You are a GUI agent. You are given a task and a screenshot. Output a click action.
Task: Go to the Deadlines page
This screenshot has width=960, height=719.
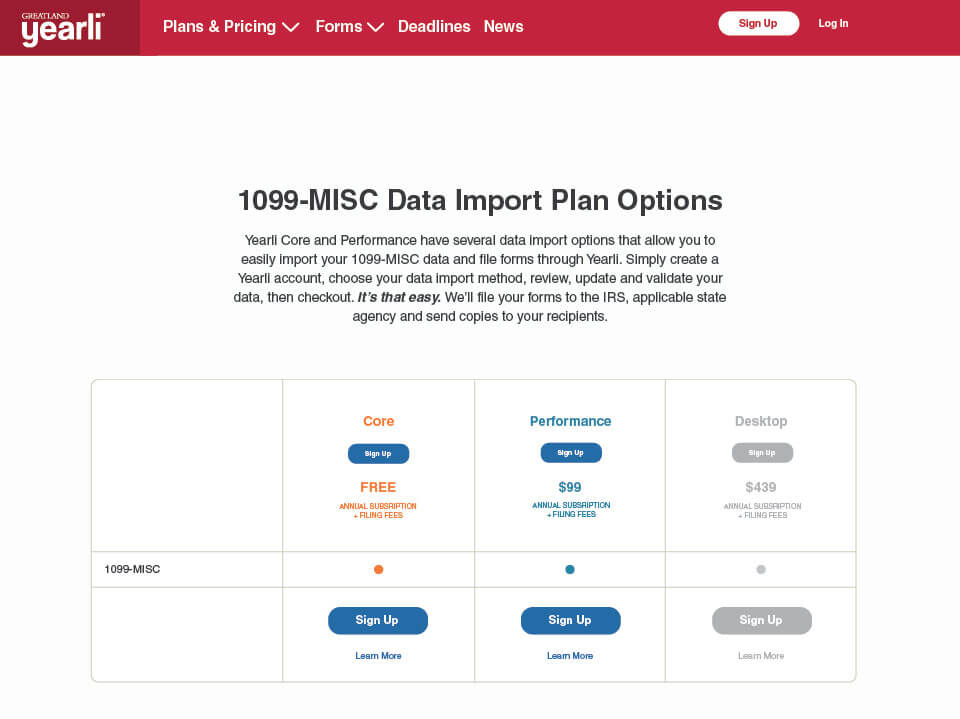434,27
